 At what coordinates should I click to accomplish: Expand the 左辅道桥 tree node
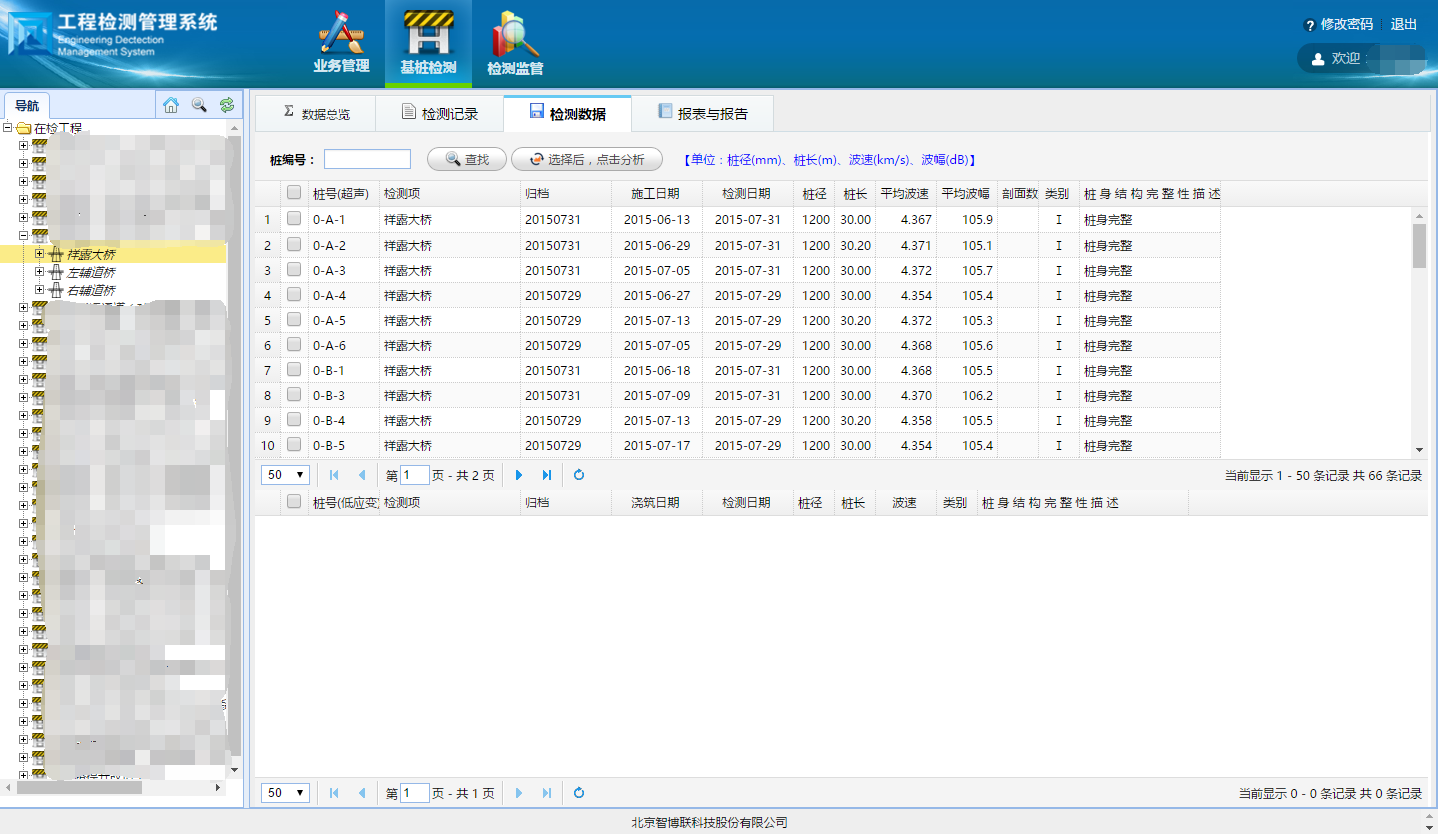tap(40, 271)
